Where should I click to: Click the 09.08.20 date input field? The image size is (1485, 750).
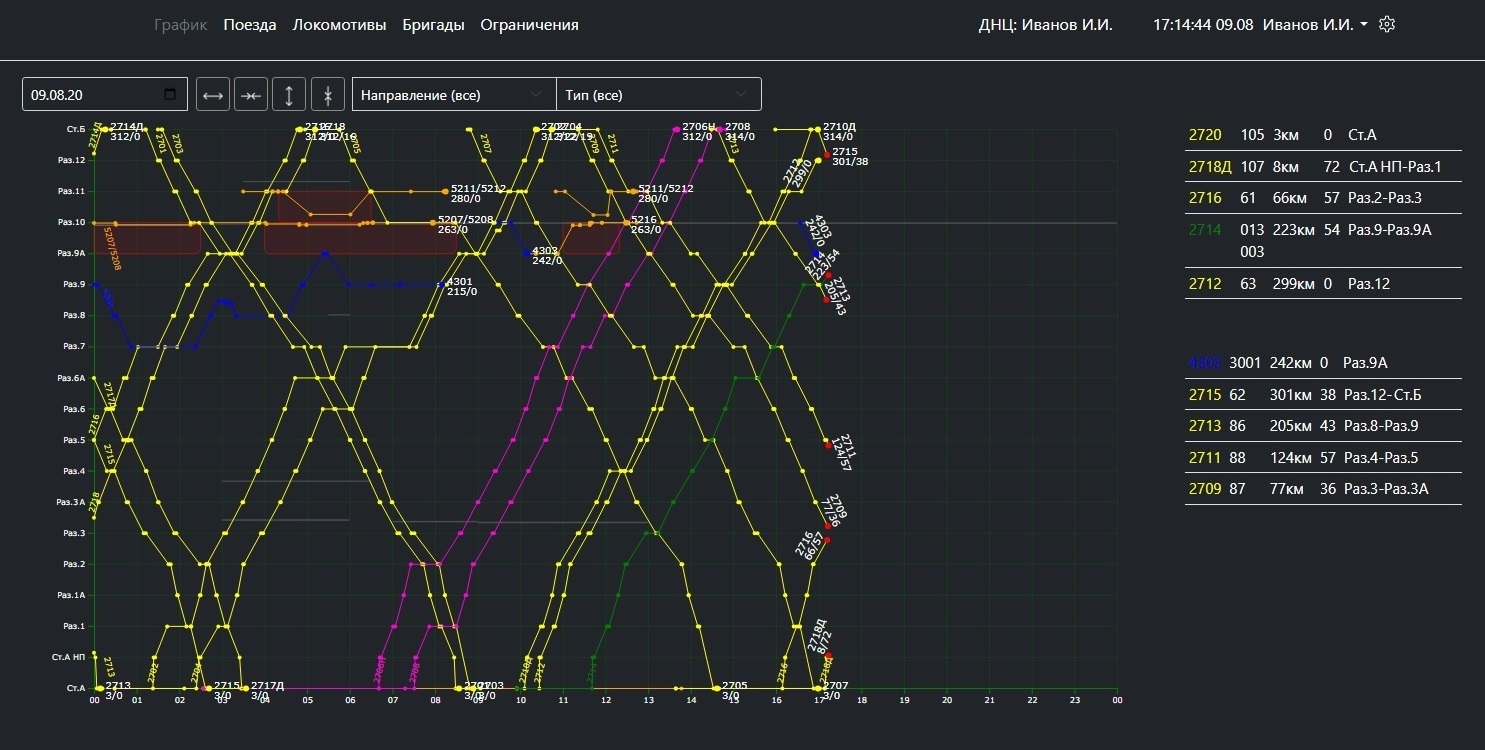tap(104, 95)
